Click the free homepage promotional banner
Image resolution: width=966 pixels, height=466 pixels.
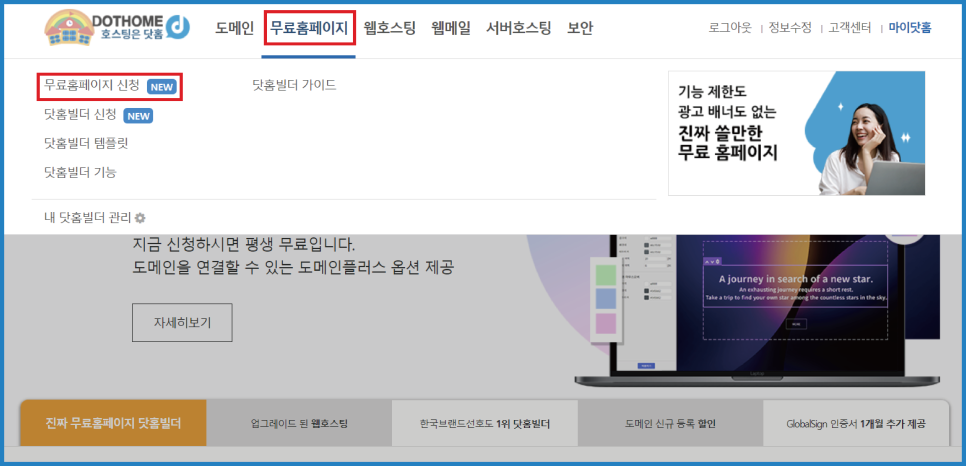pos(797,133)
